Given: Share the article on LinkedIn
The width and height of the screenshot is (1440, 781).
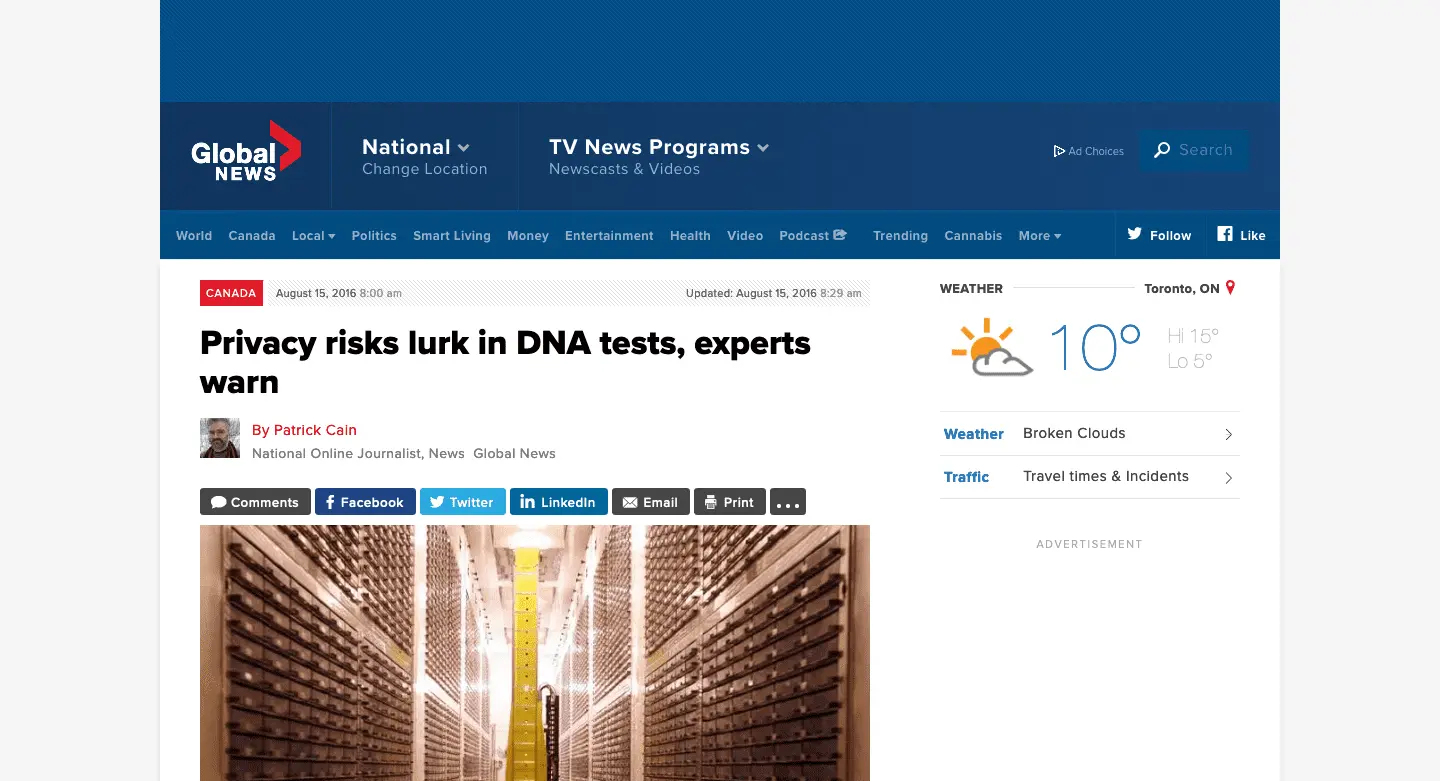Looking at the screenshot, I should (558, 502).
